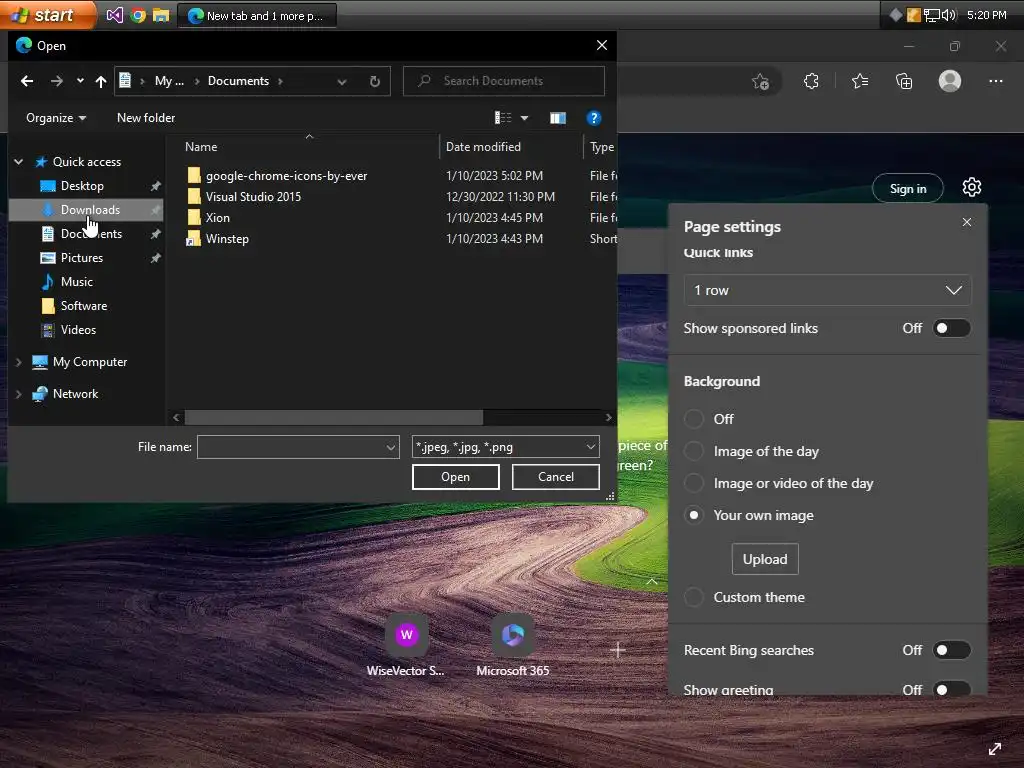Go back in the Open dialog

27,81
